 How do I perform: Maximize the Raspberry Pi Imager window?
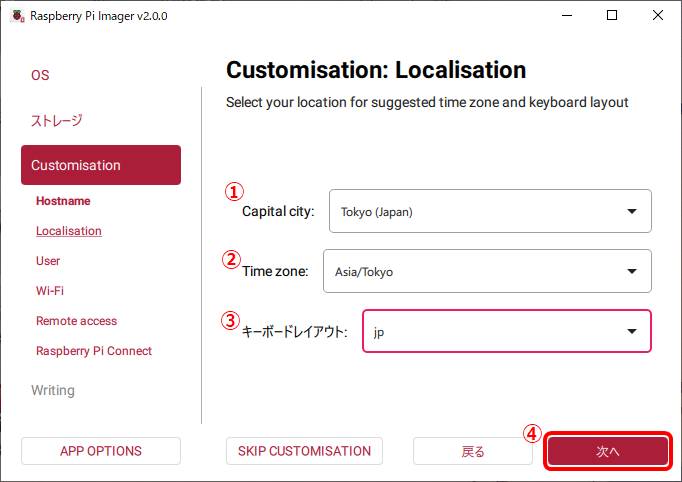tap(612, 16)
